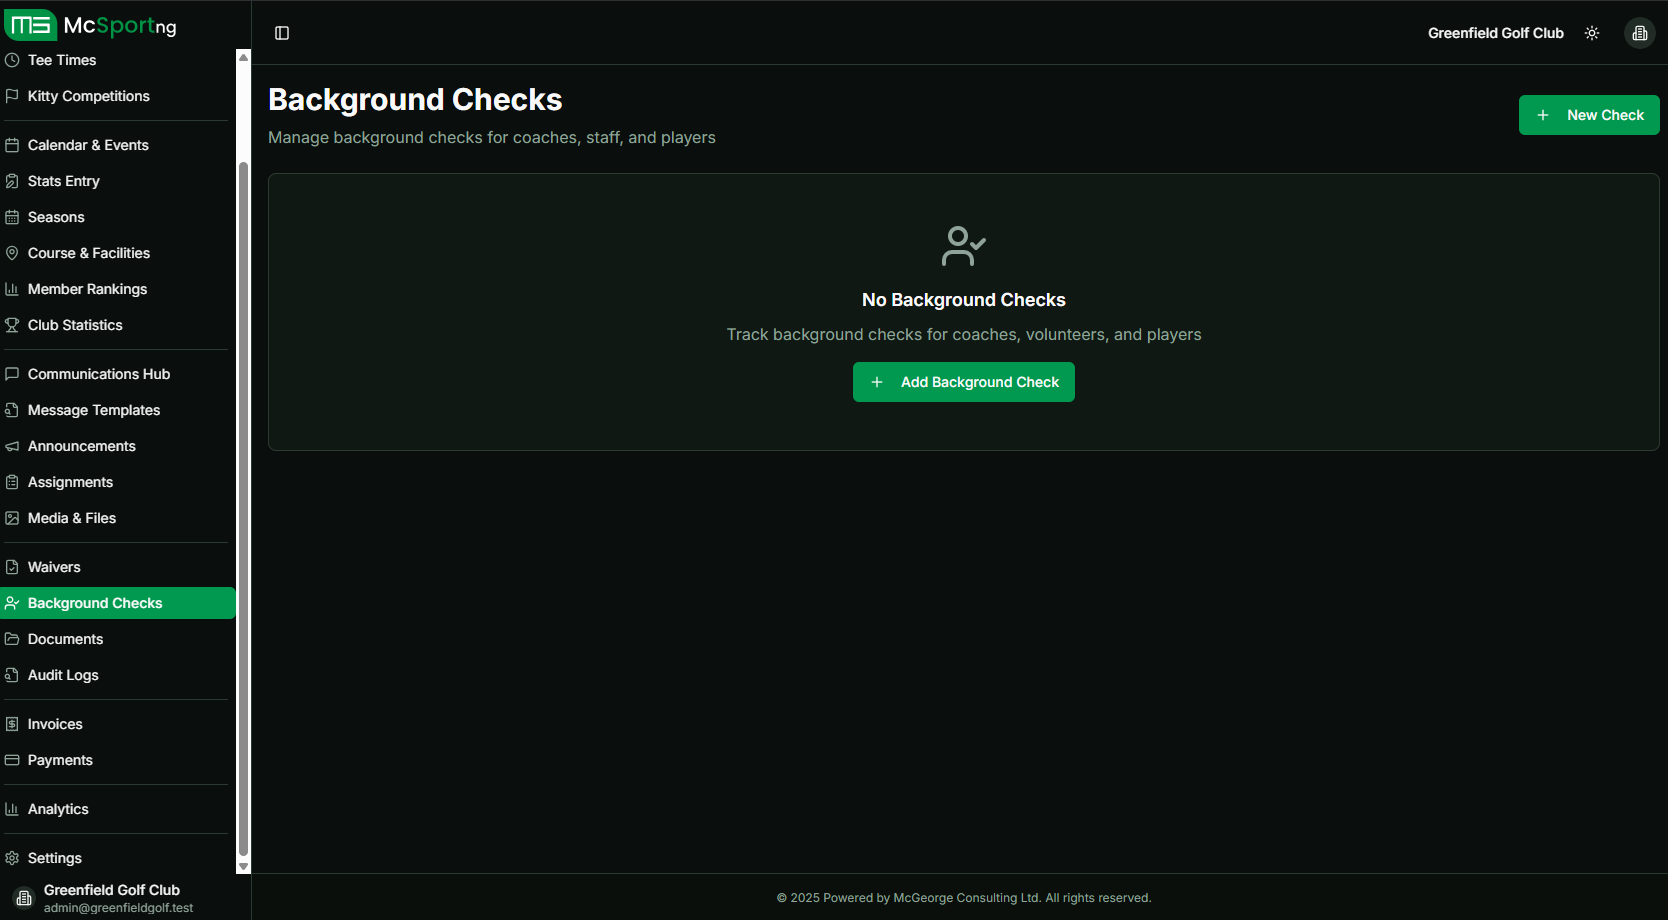
Task: Click the map pin icon for Course & Facilities
Action: pyautogui.click(x=11, y=253)
